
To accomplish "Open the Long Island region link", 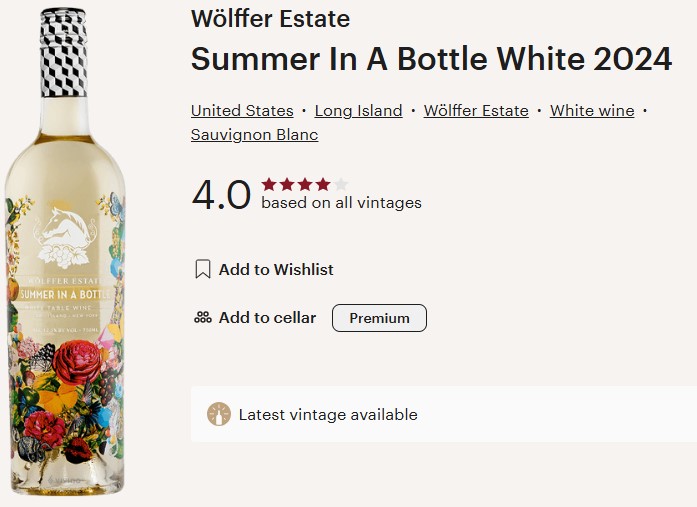I will (358, 111).
